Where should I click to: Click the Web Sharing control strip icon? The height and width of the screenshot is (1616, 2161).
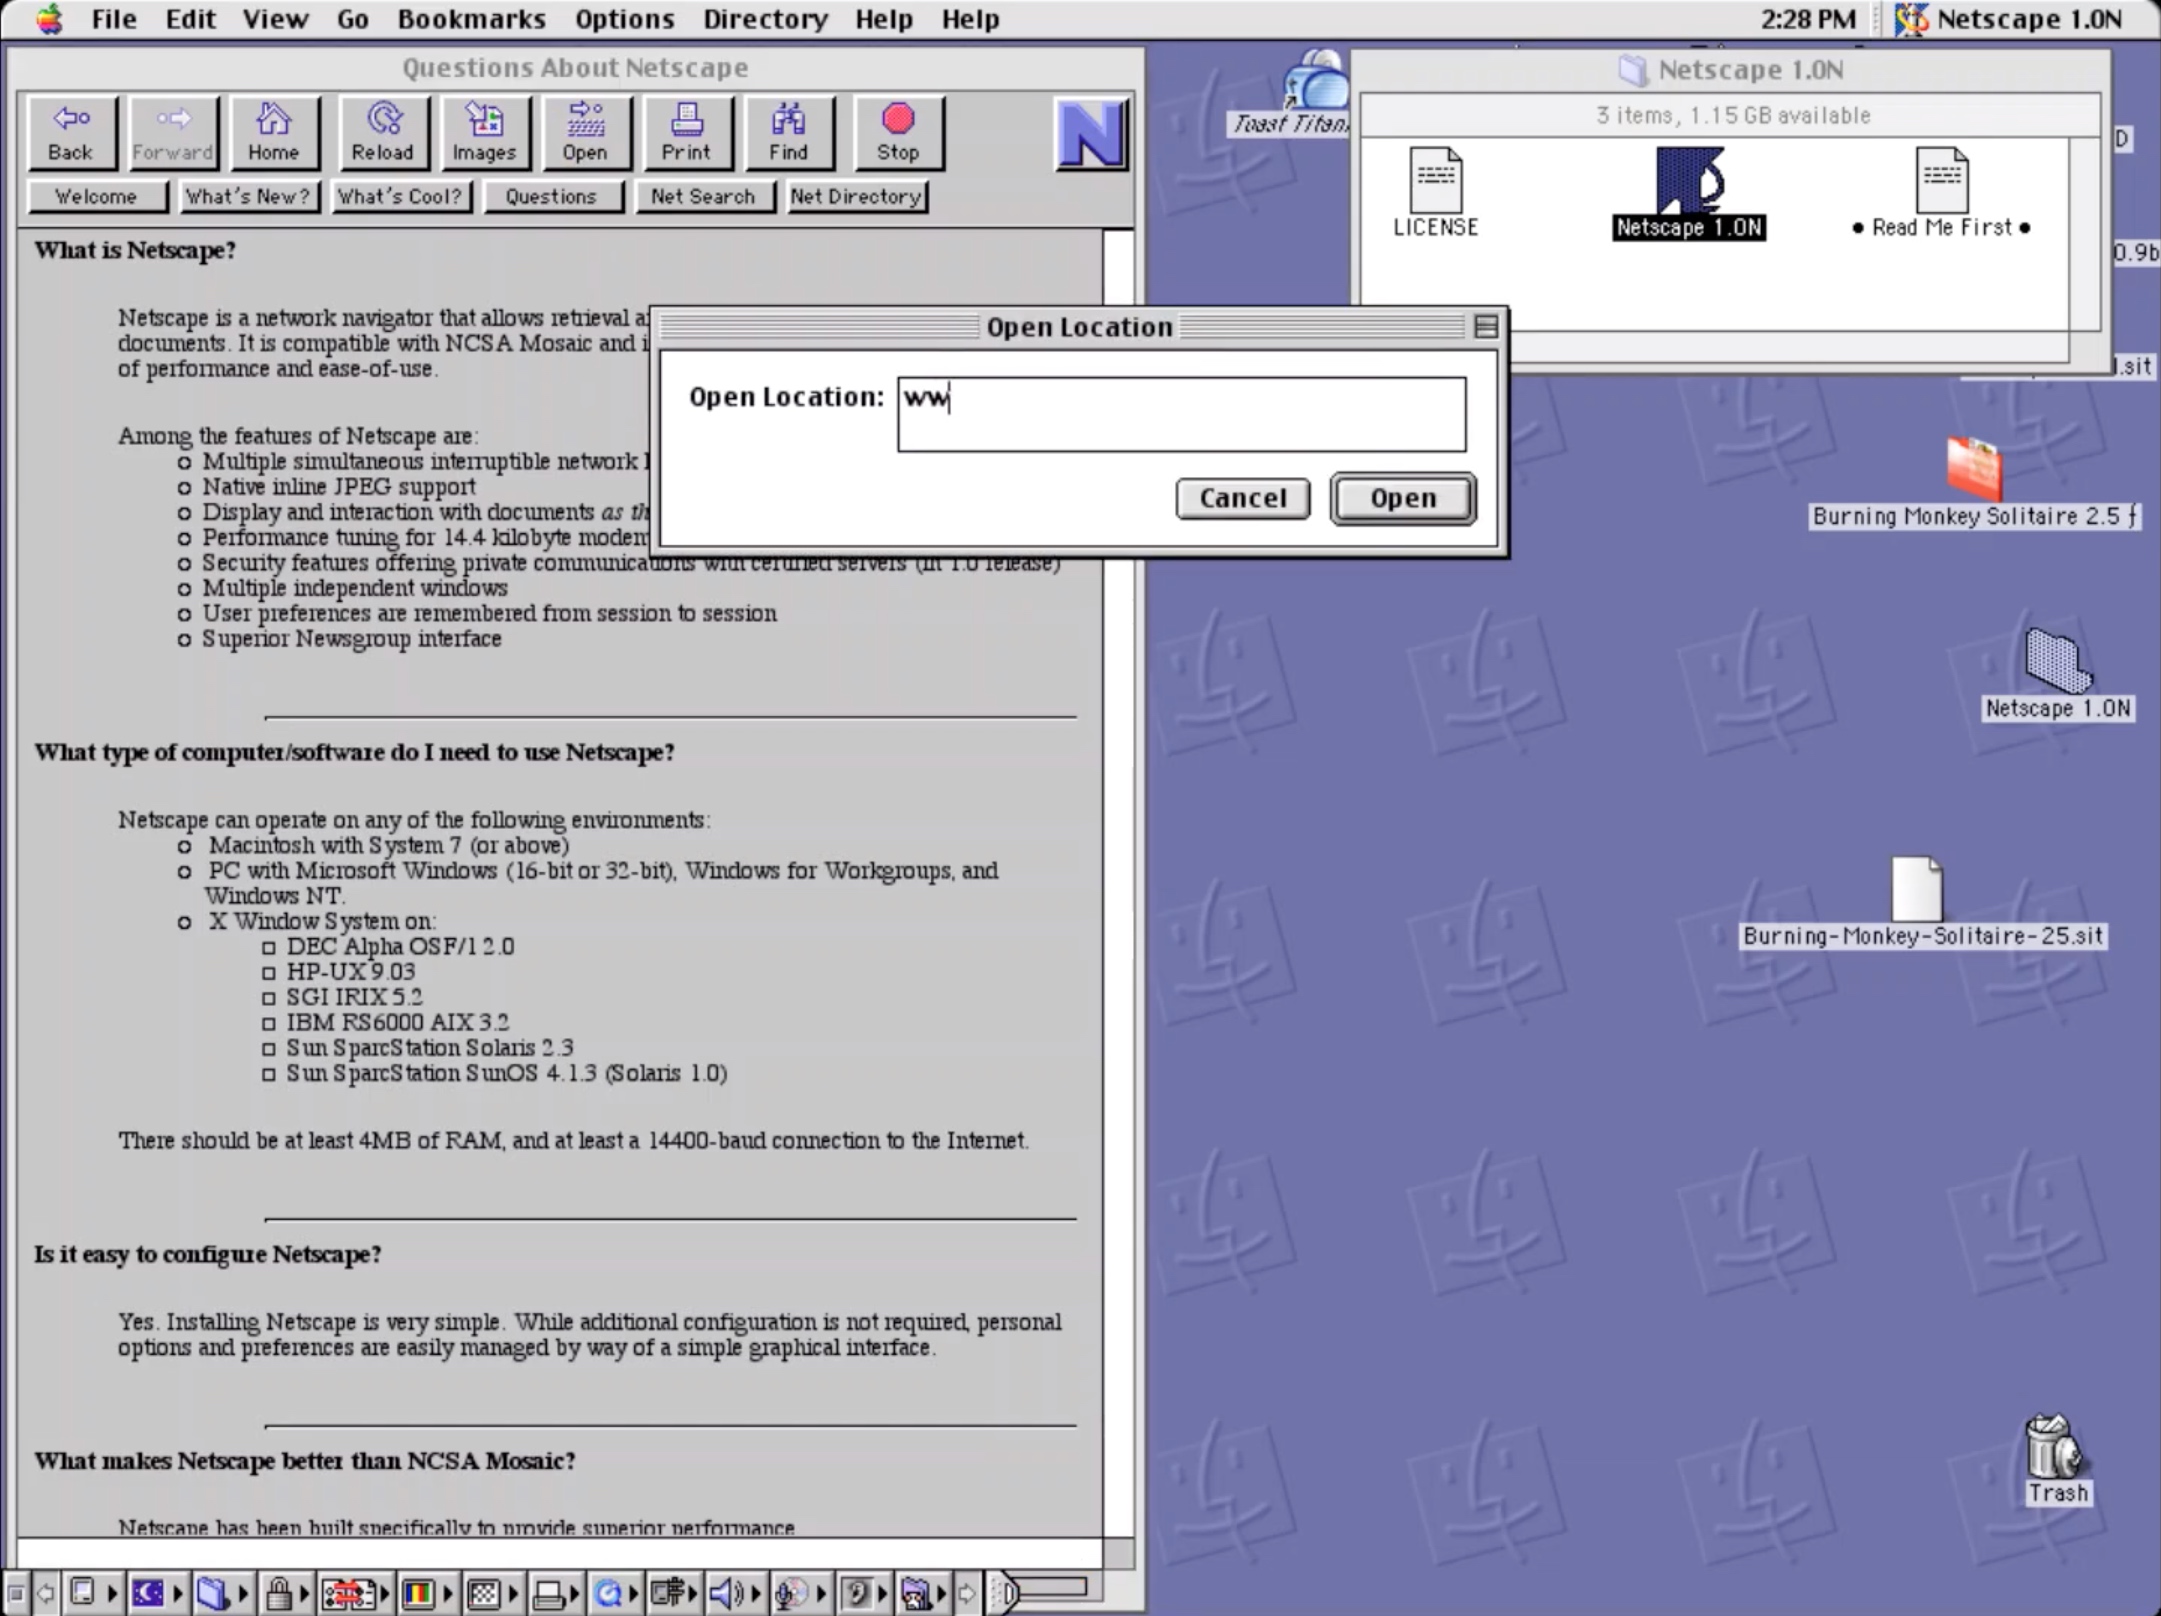(x=916, y=1593)
